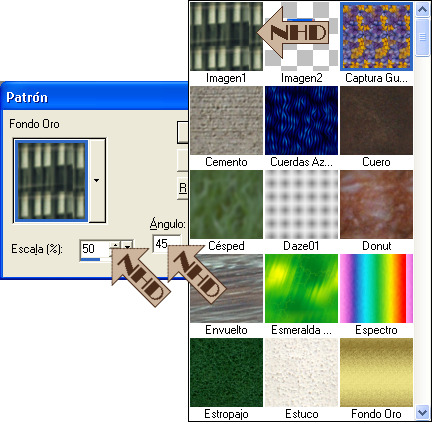This screenshot has height=422, width=432.
Task: Select the Imagen2 pattern thumbnail
Action: [x=301, y=36]
